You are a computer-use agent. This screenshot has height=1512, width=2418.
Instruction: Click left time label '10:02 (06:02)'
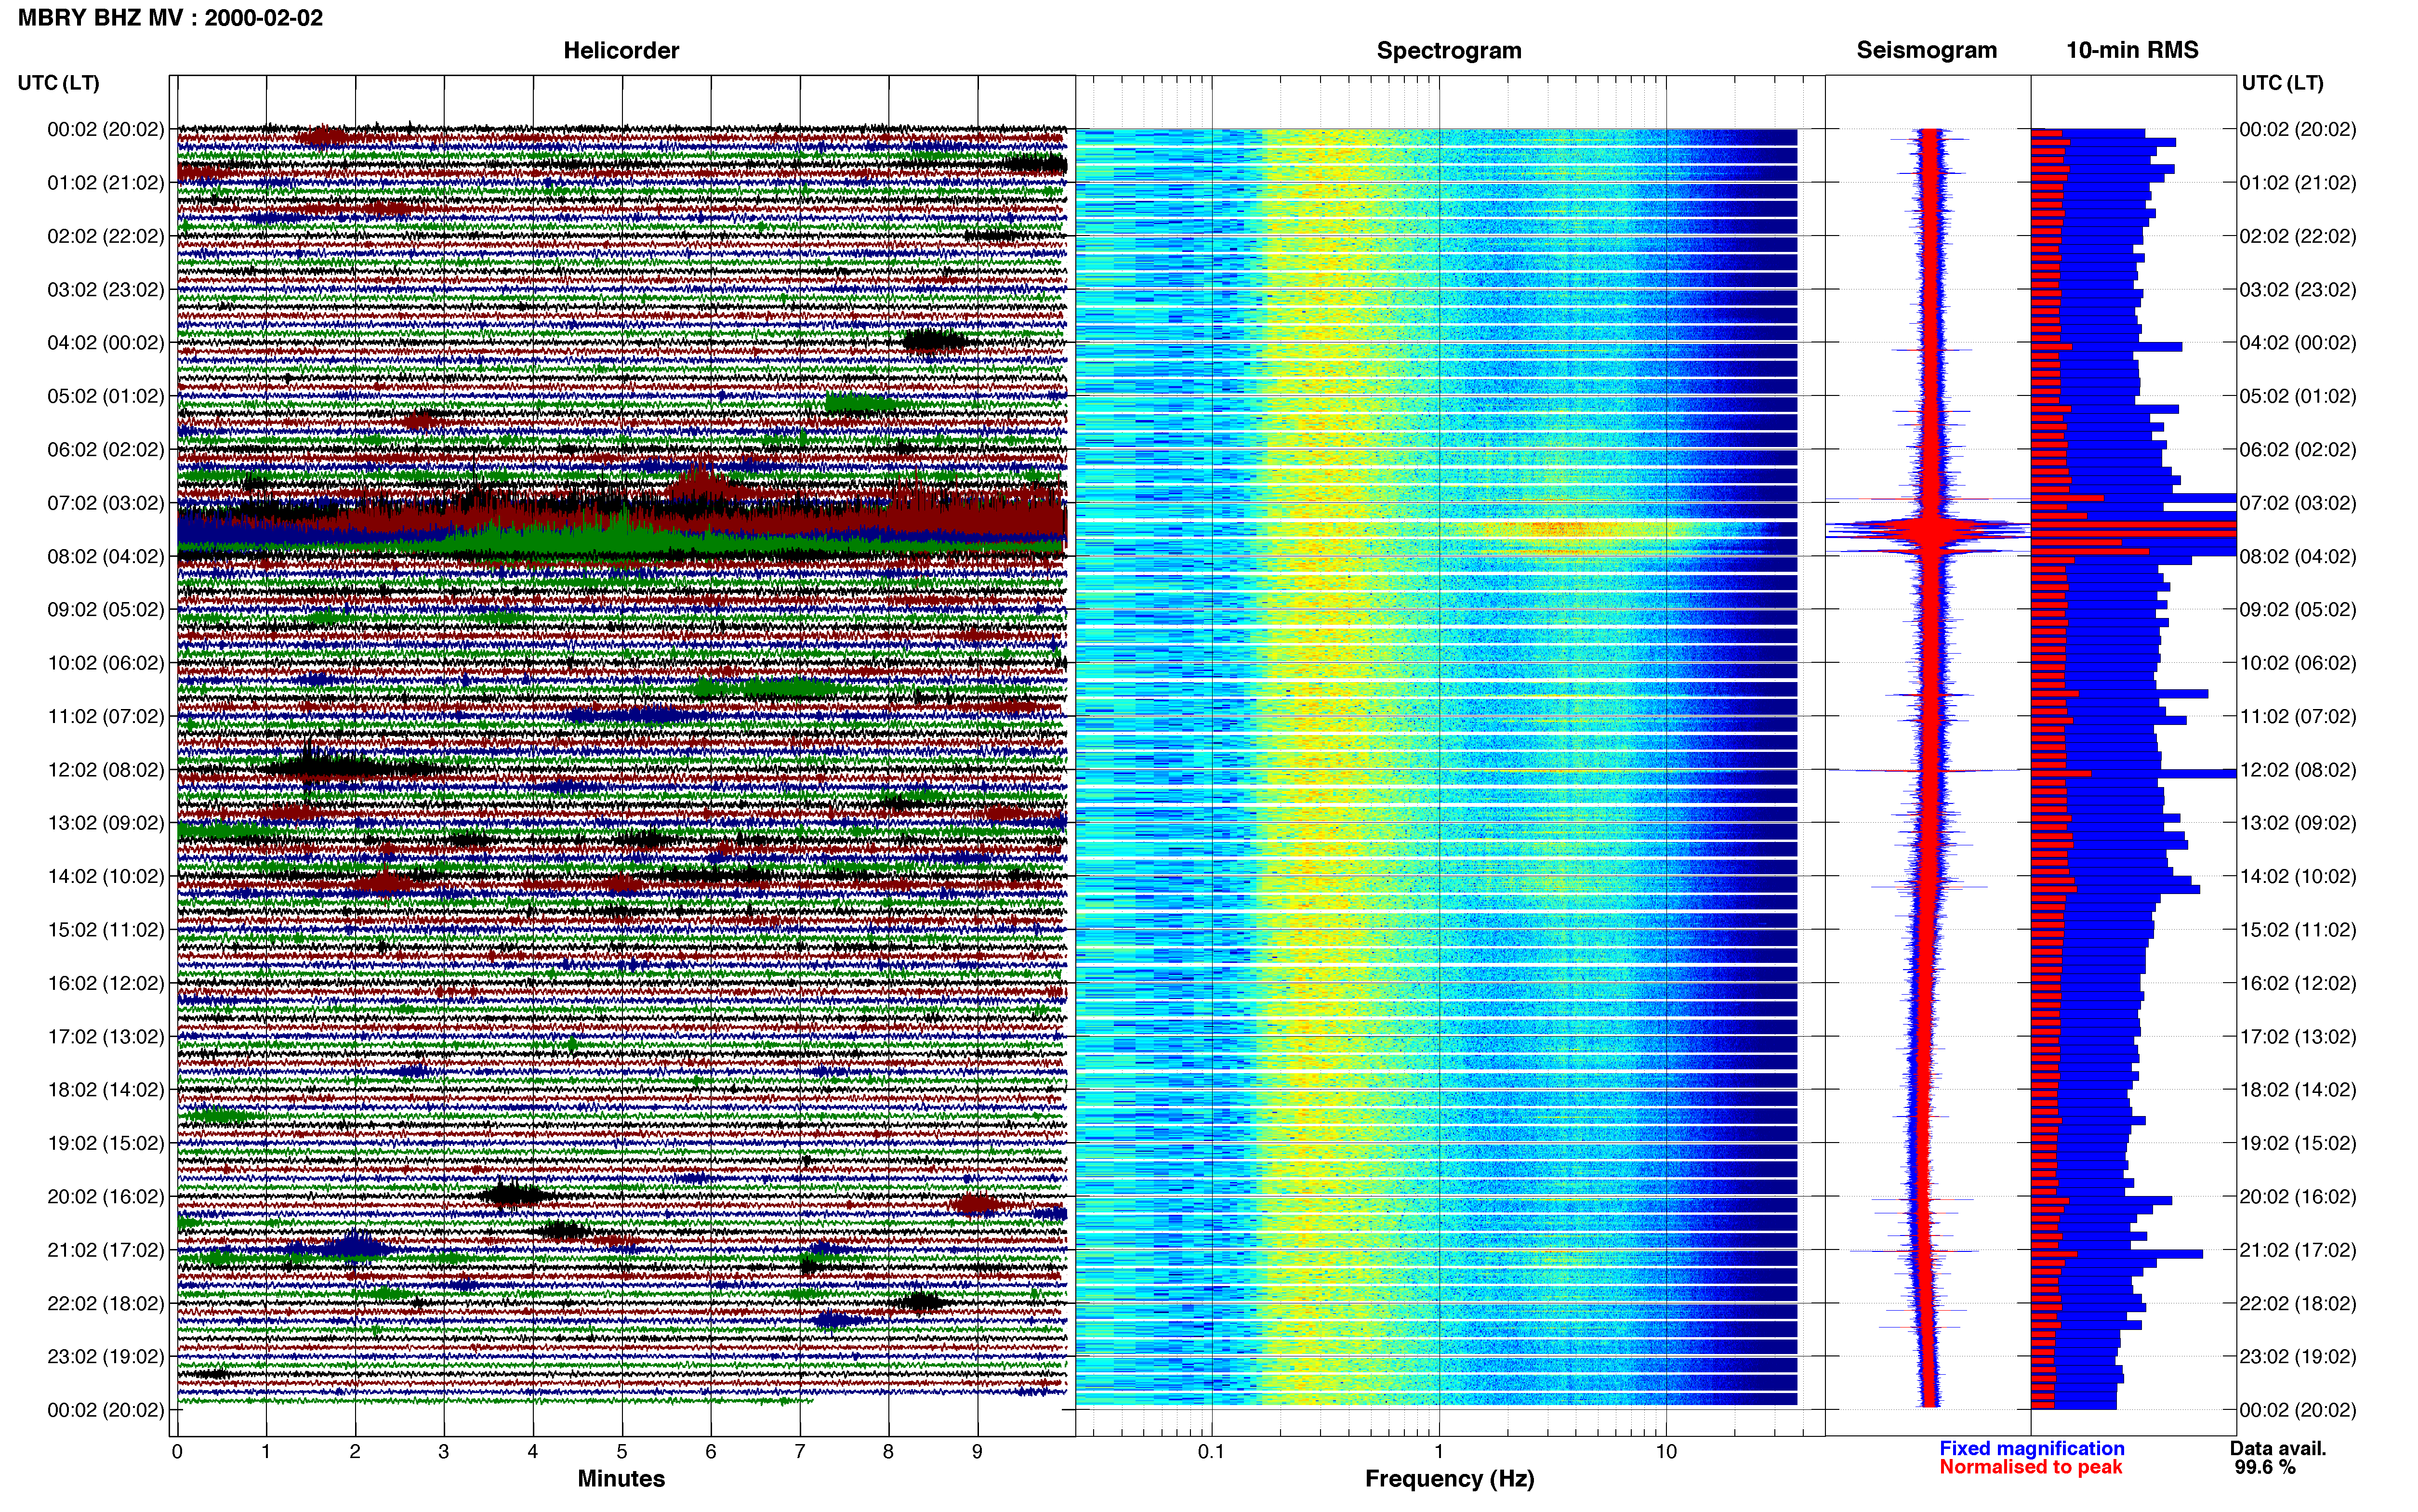coord(105,663)
